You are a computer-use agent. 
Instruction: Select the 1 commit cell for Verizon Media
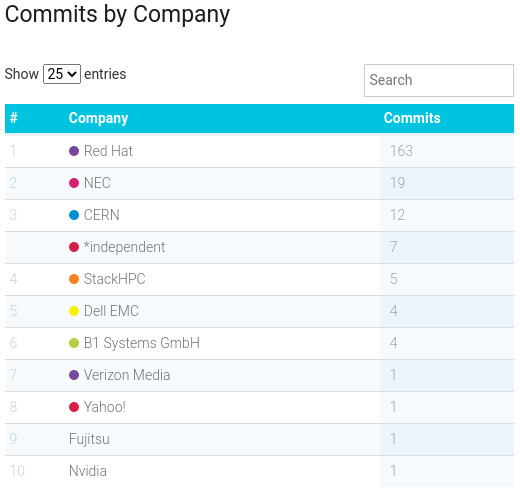tap(447, 375)
